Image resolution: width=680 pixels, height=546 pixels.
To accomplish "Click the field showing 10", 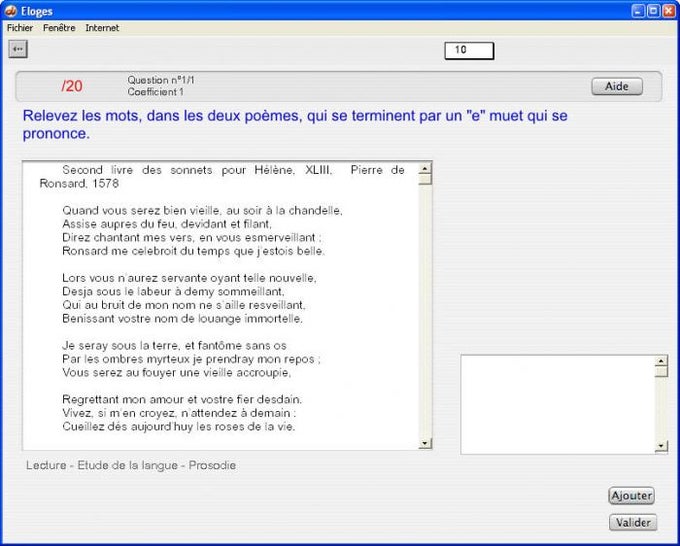I will coord(469,50).
